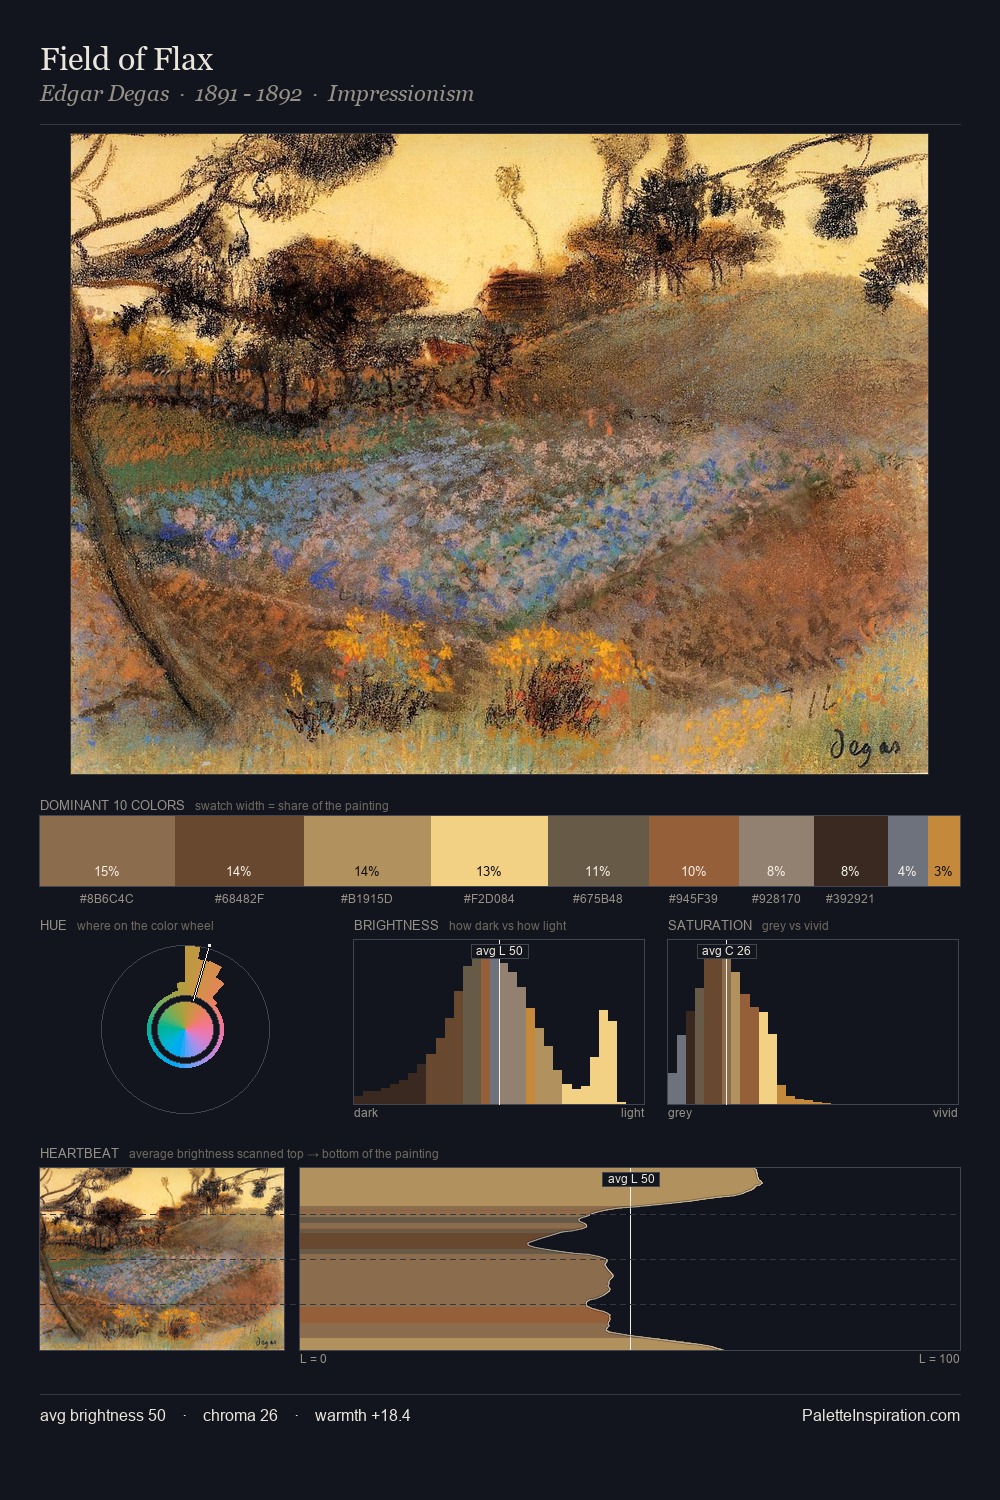1000x1500 pixels.
Task: Click the hex code #945F39
Action: [x=694, y=898]
